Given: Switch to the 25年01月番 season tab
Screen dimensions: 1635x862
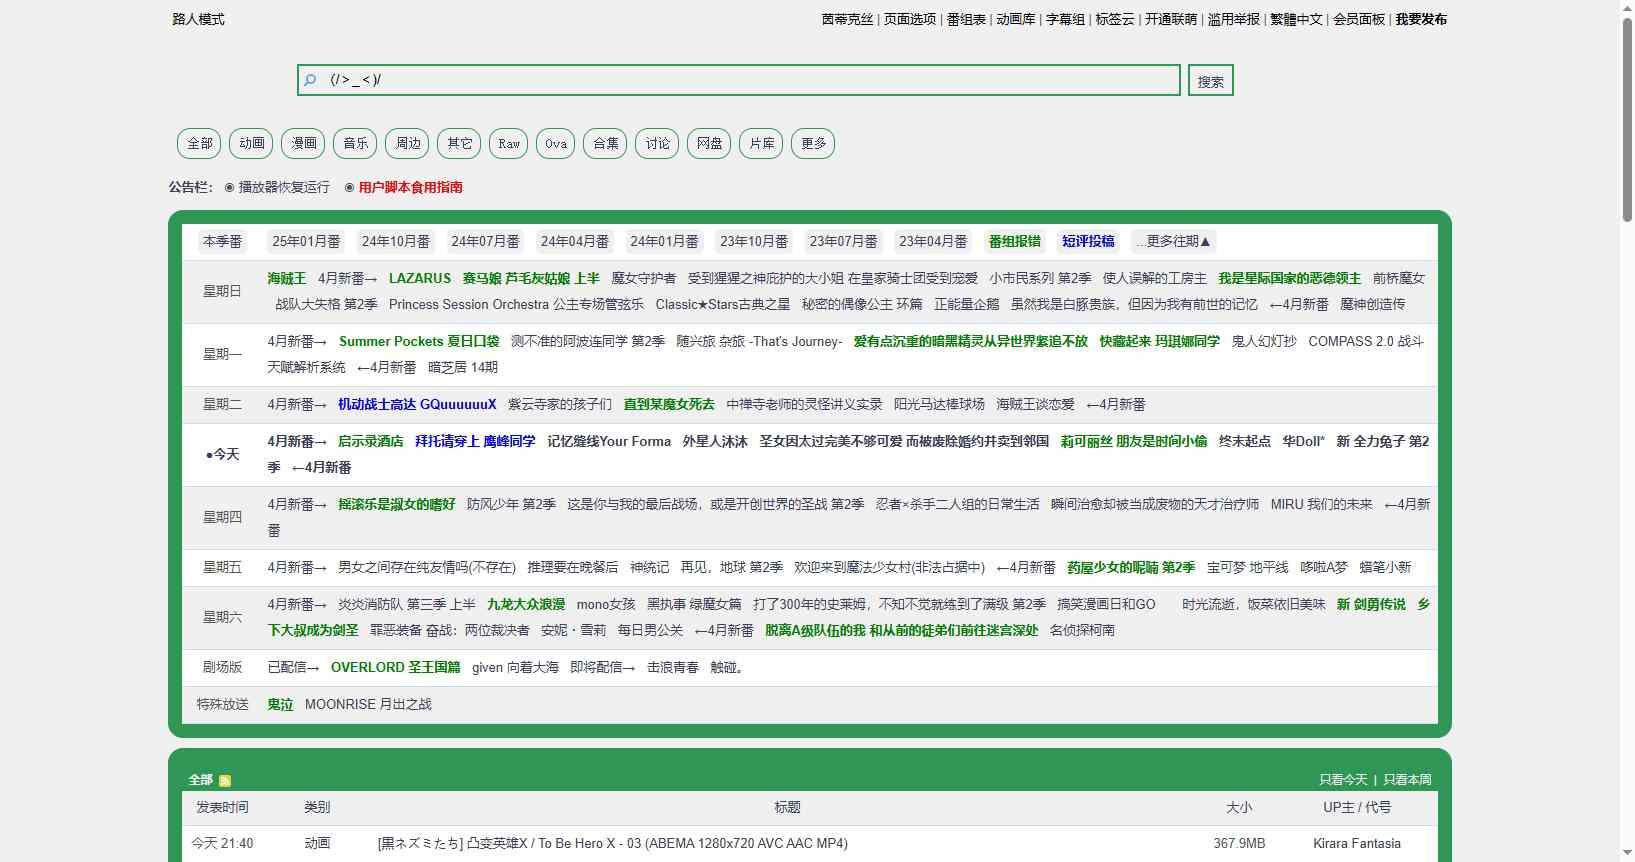Looking at the screenshot, I should 306,241.
